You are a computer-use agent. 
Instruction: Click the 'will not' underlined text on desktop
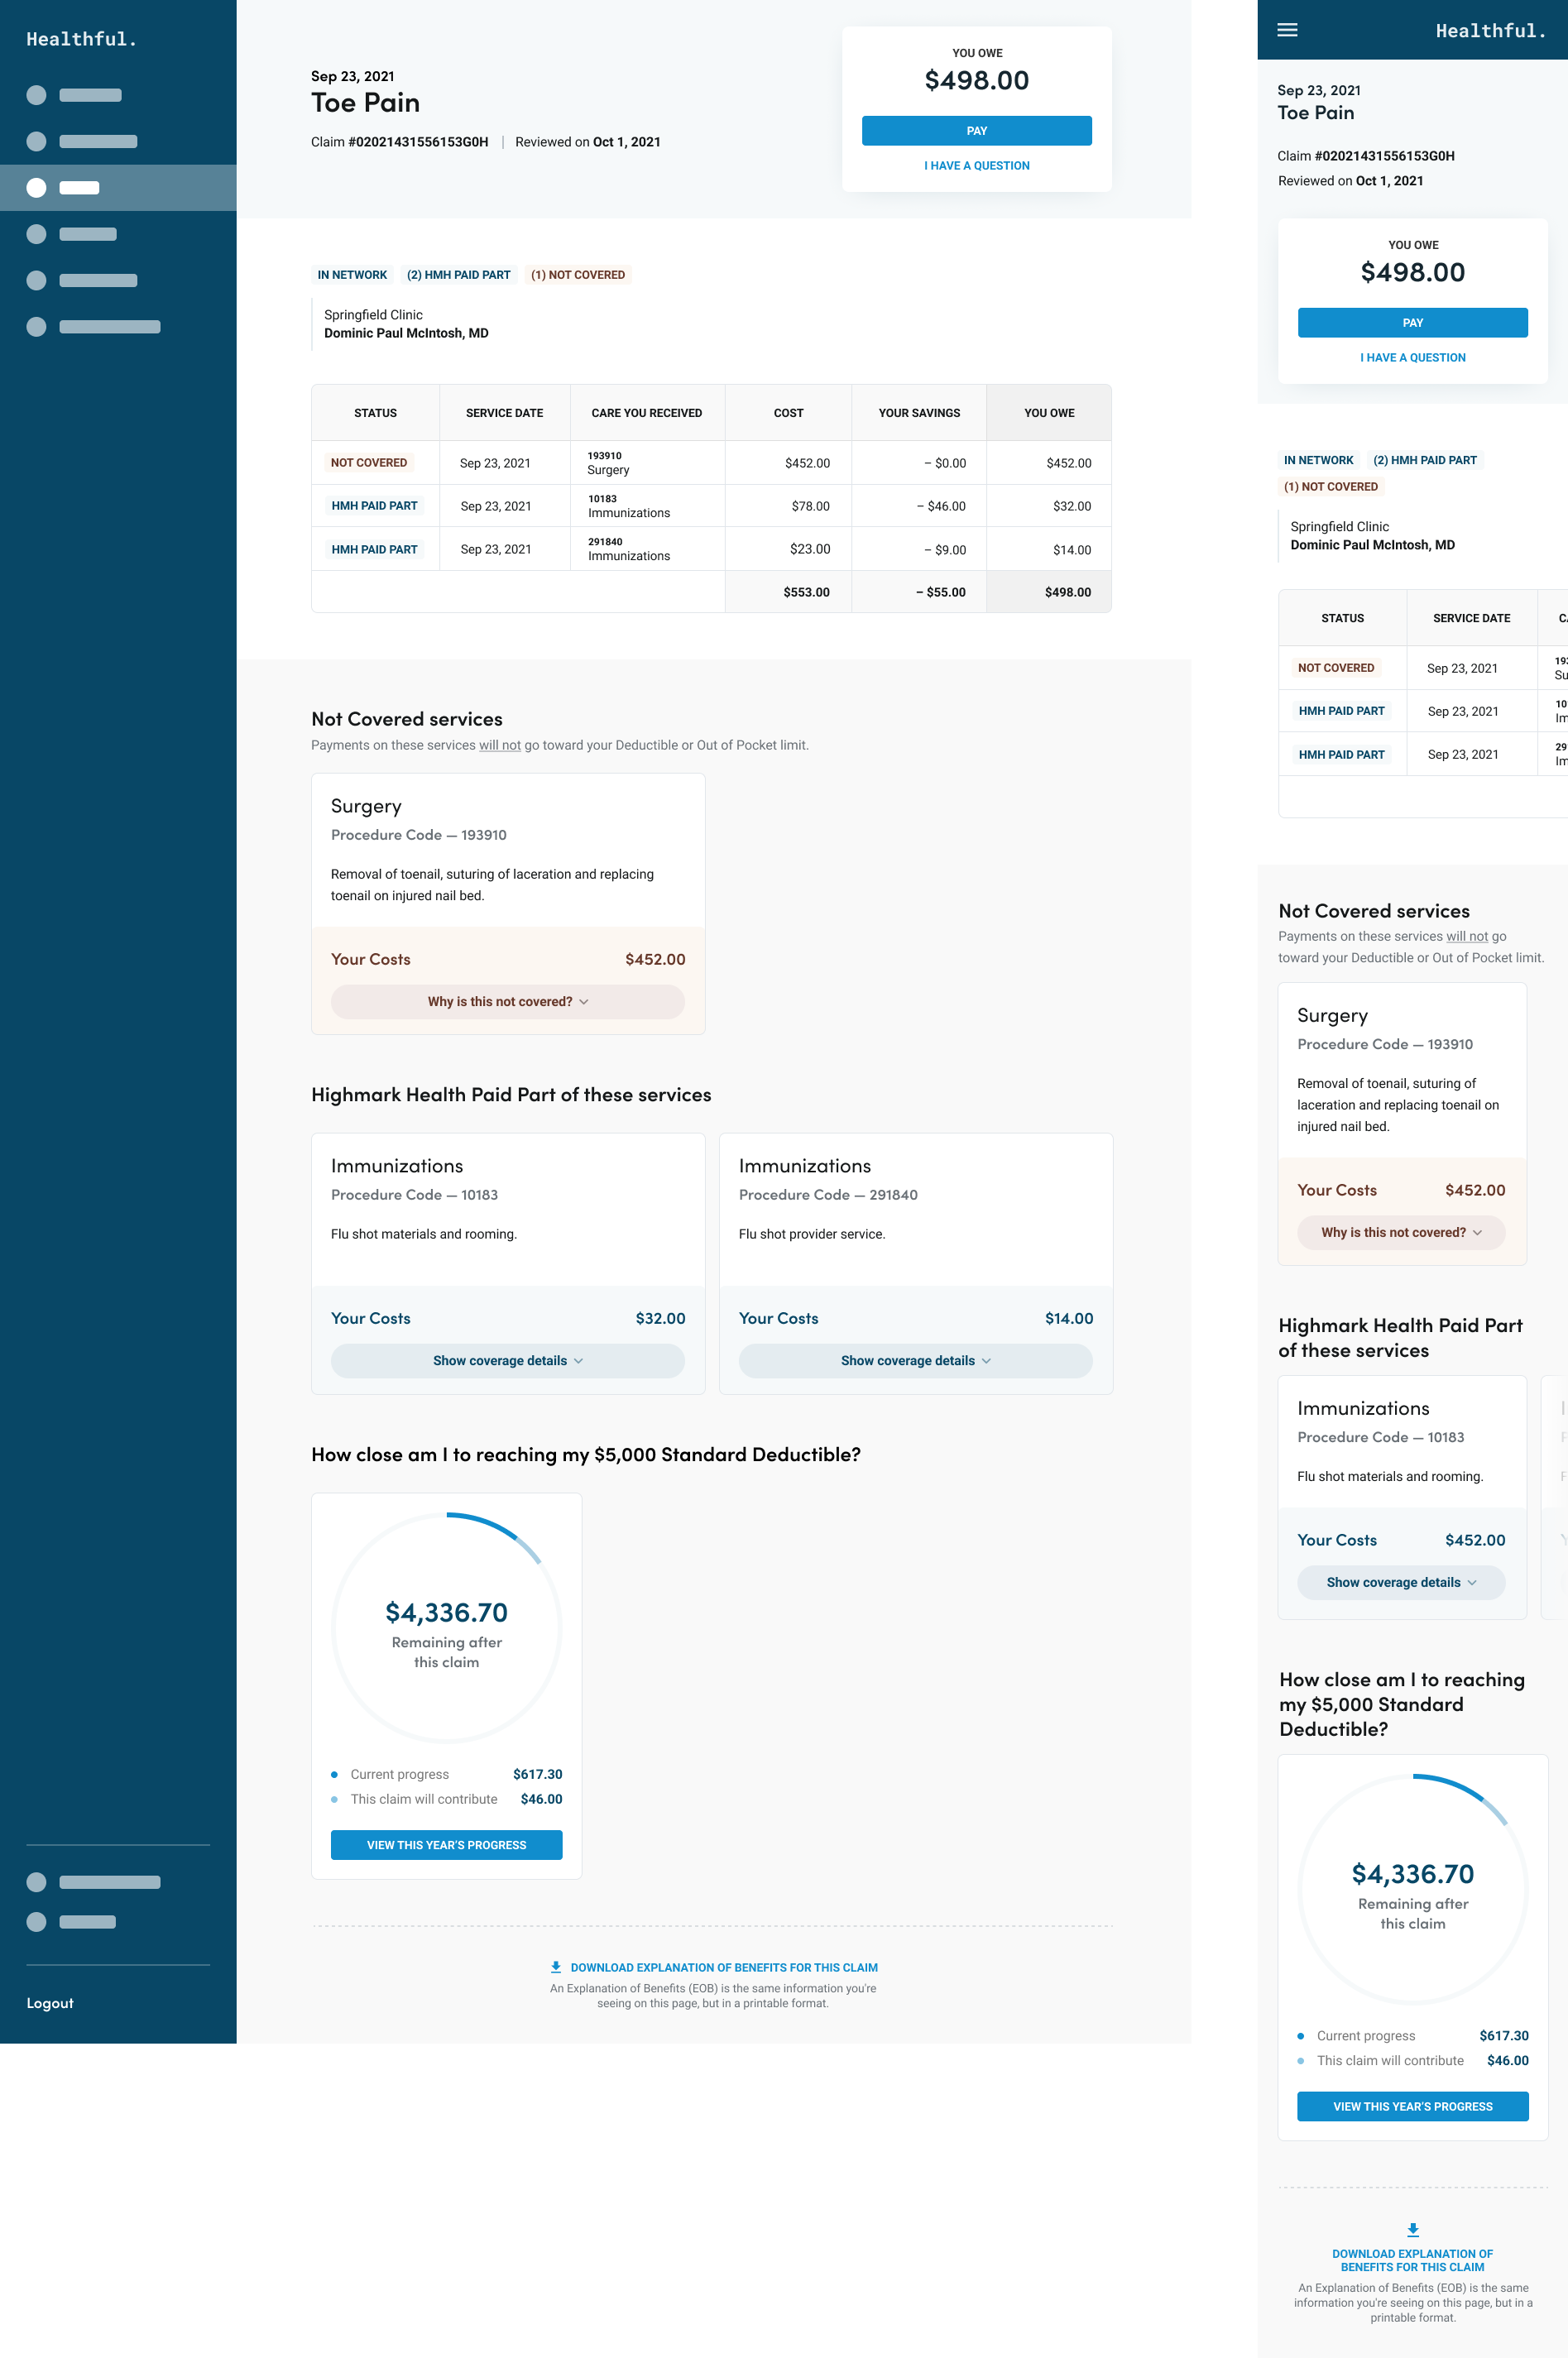point(500,745)
